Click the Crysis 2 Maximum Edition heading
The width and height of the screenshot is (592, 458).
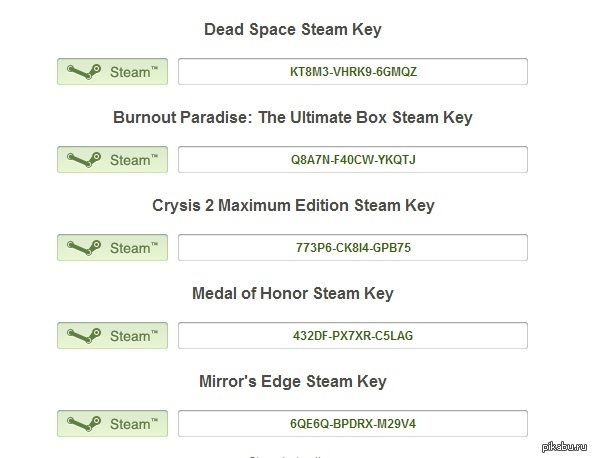click(x=293, y=206)
